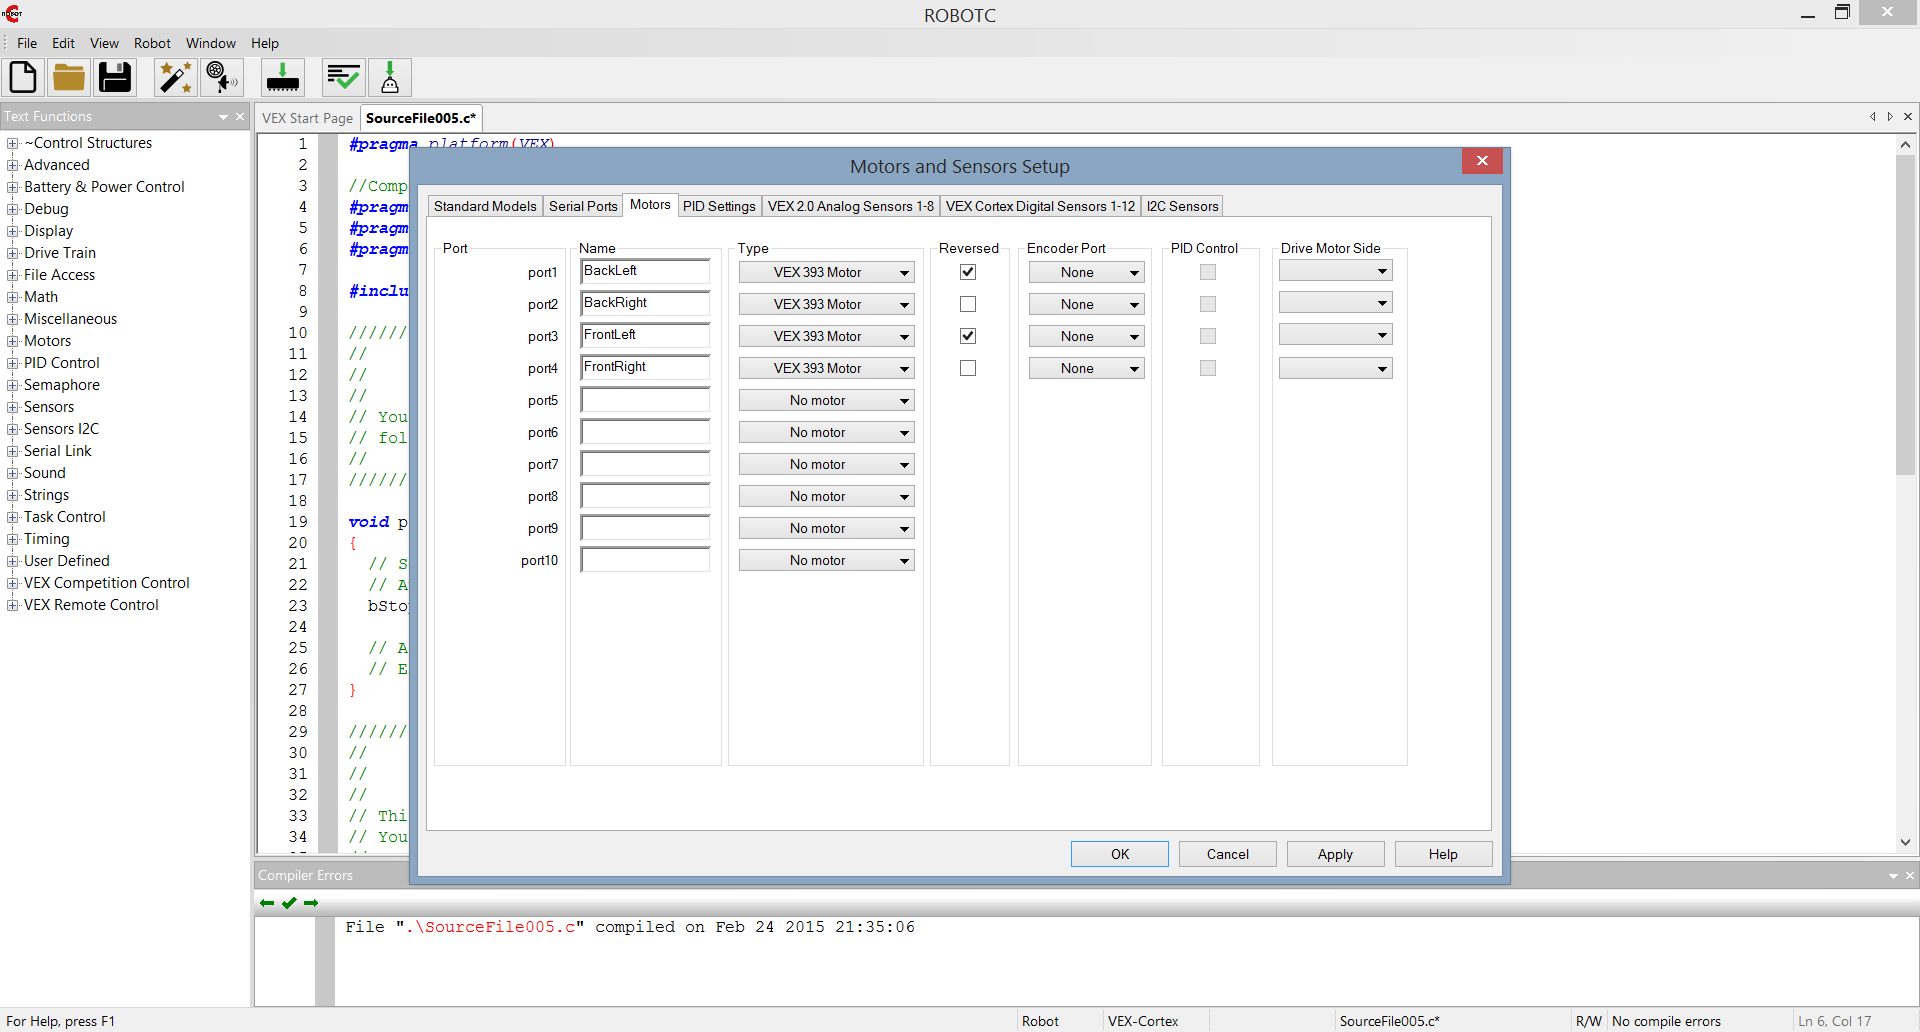
Task: Click the wheel and sensor toolbar icon
Action: pos(221,77)
